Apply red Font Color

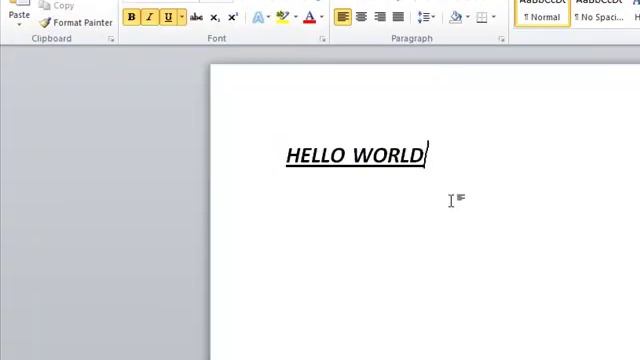[310, 17]
